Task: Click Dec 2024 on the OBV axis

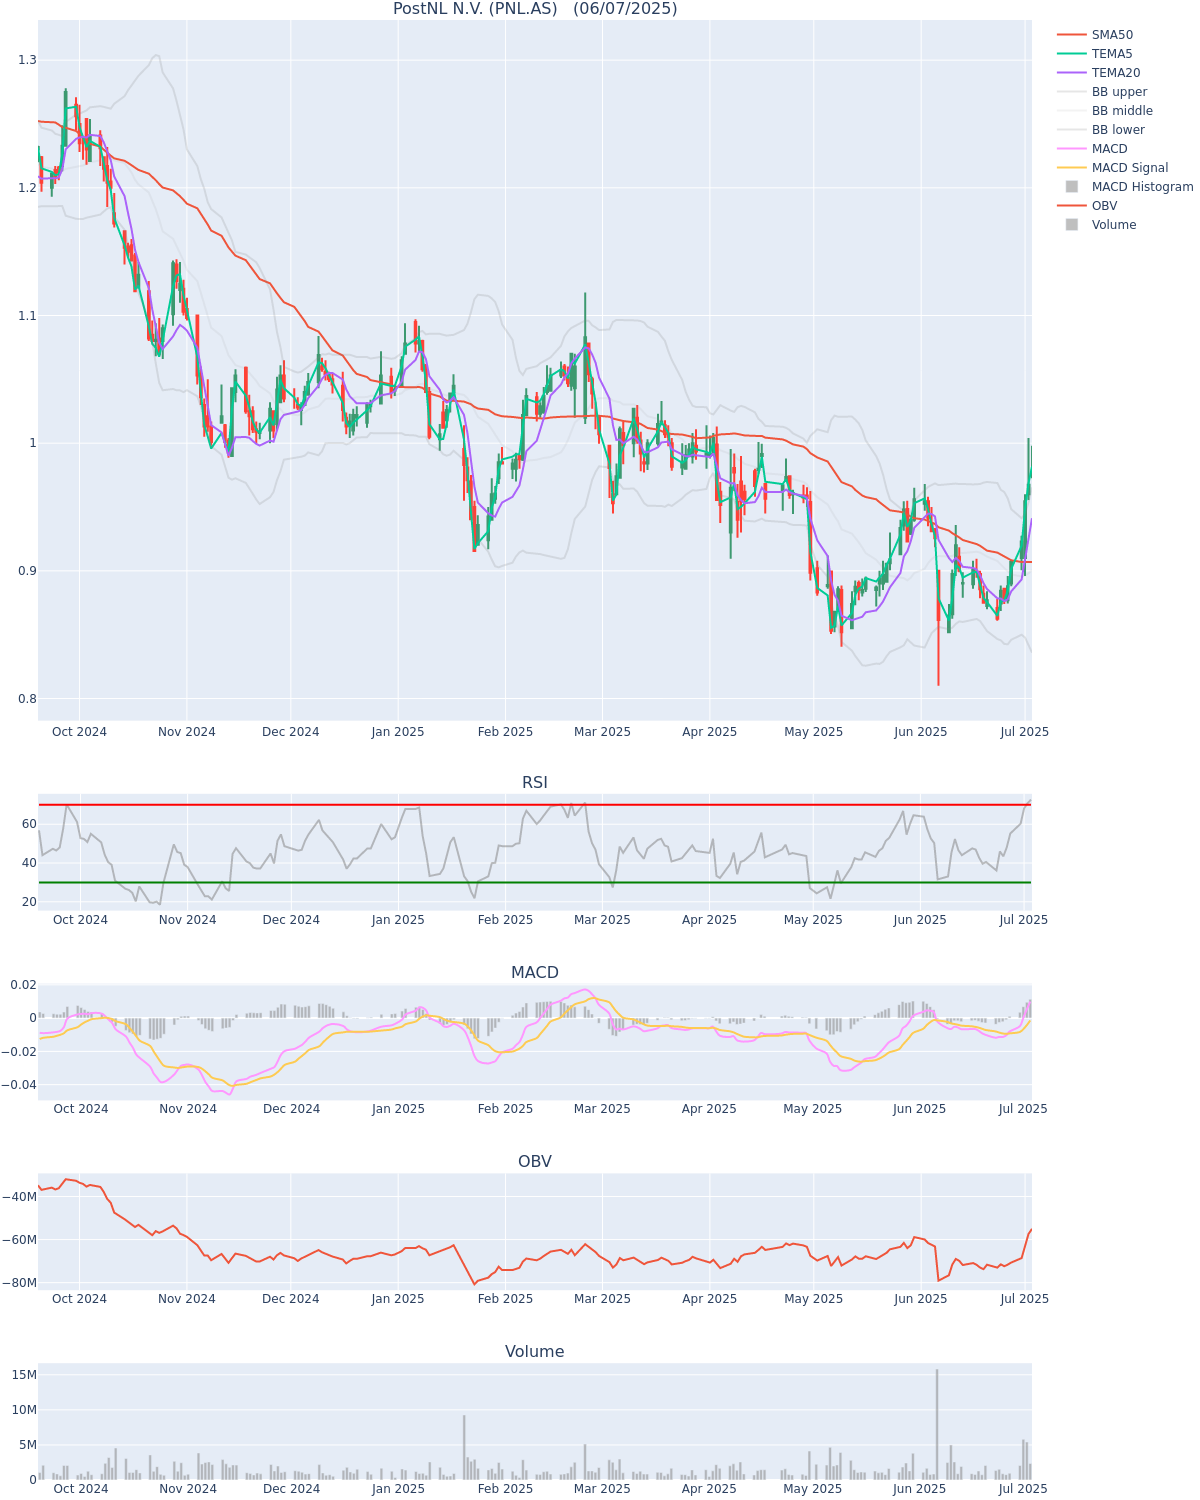Action: [291, 1299]
